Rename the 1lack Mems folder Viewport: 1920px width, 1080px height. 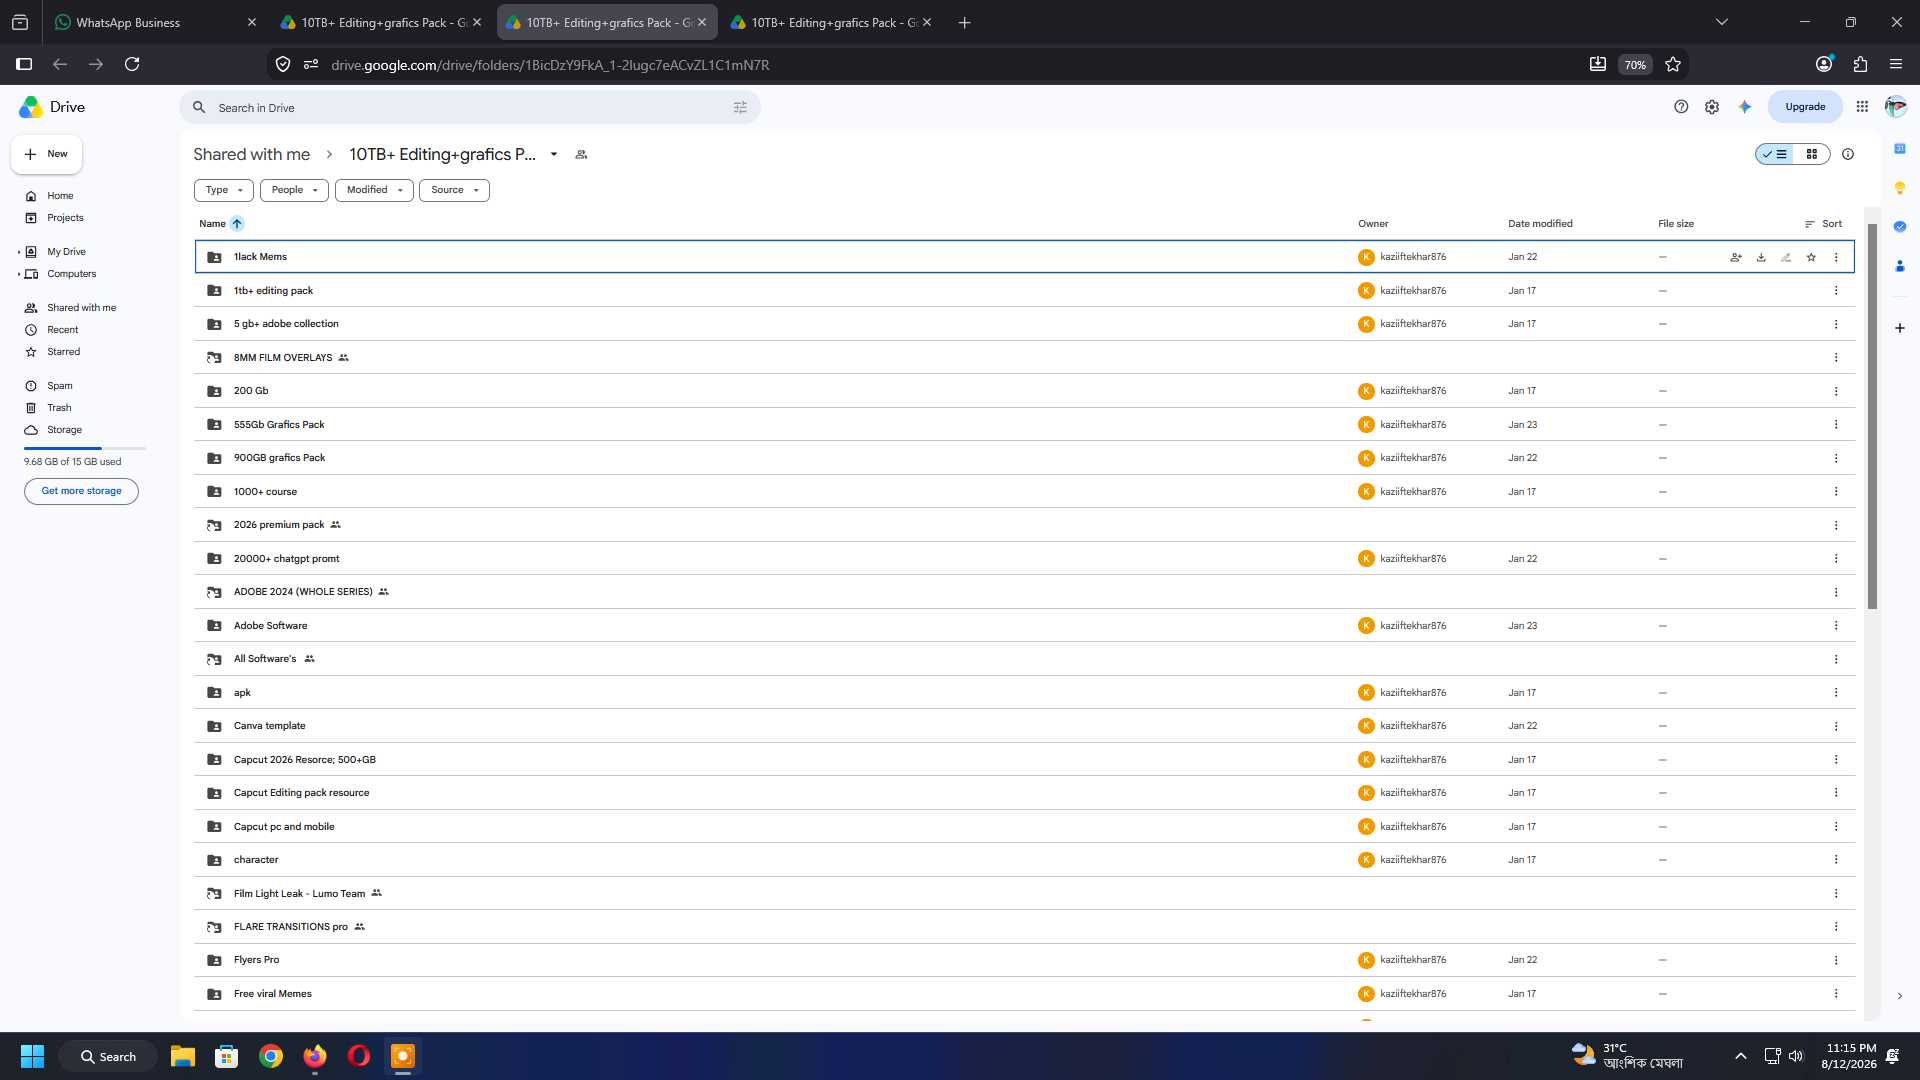(x=1786, y=257)
